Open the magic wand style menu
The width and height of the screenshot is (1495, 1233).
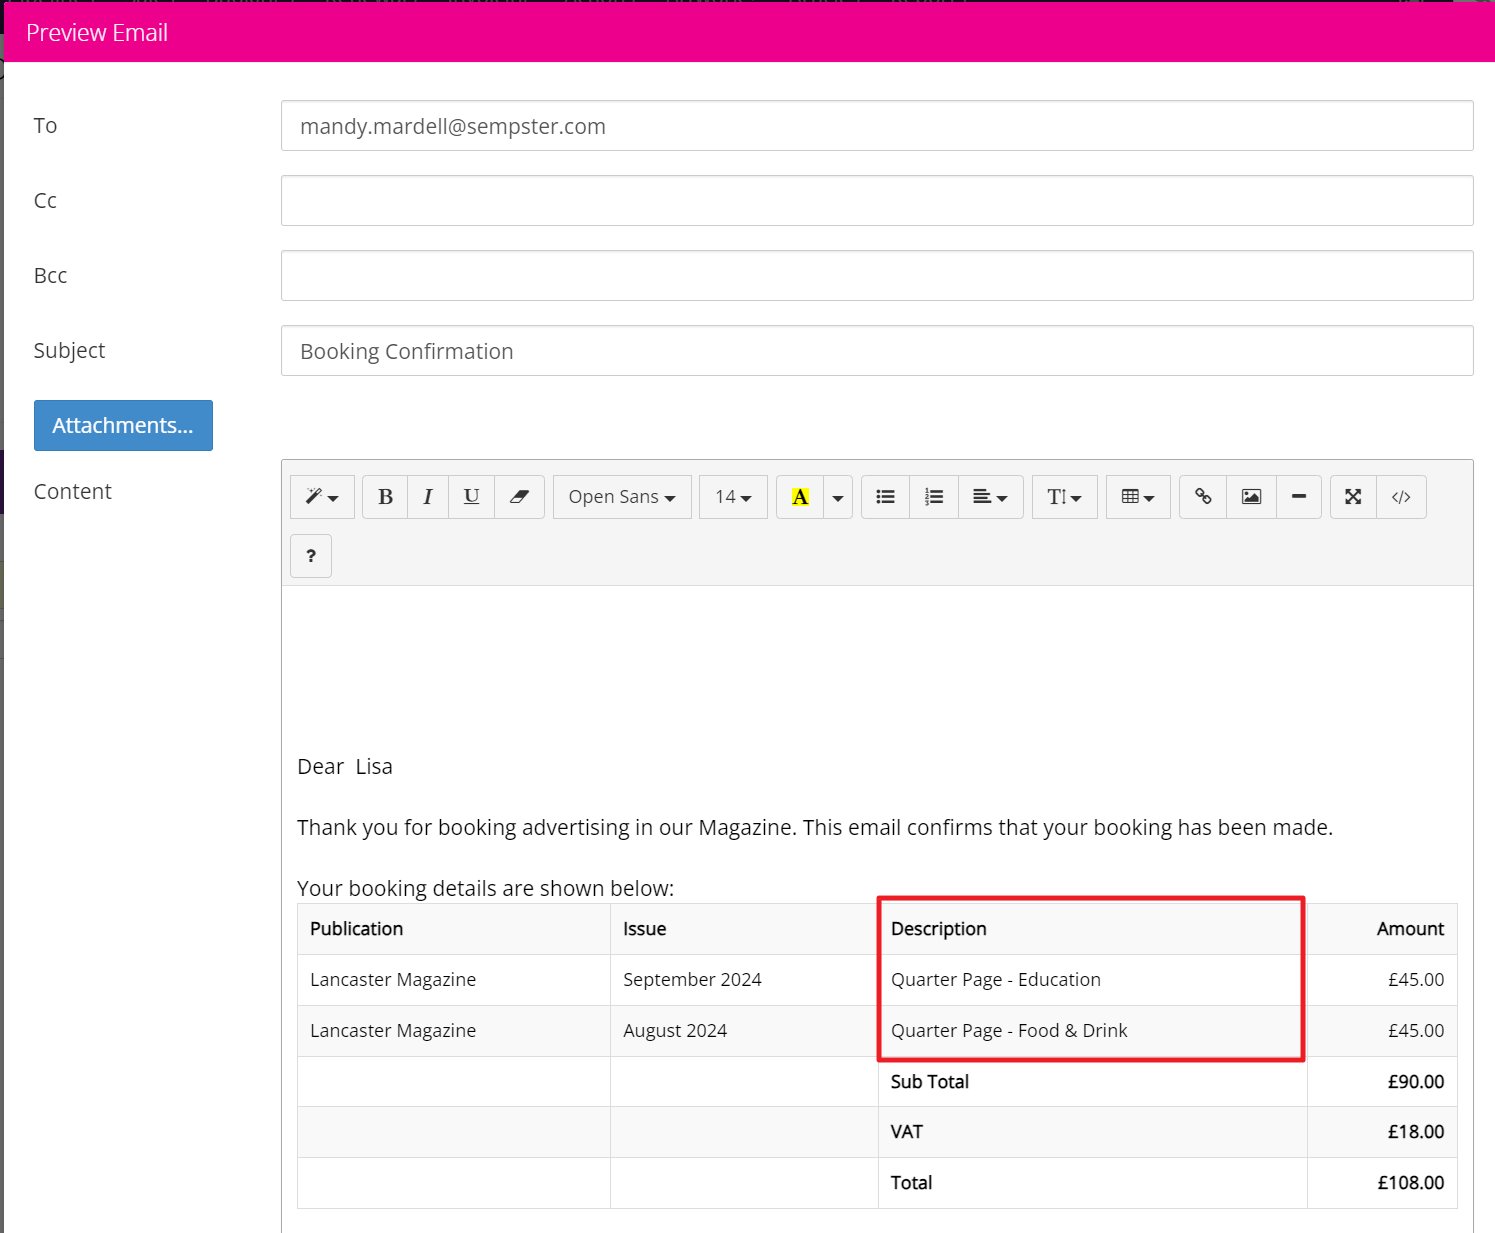coord(322,497)
